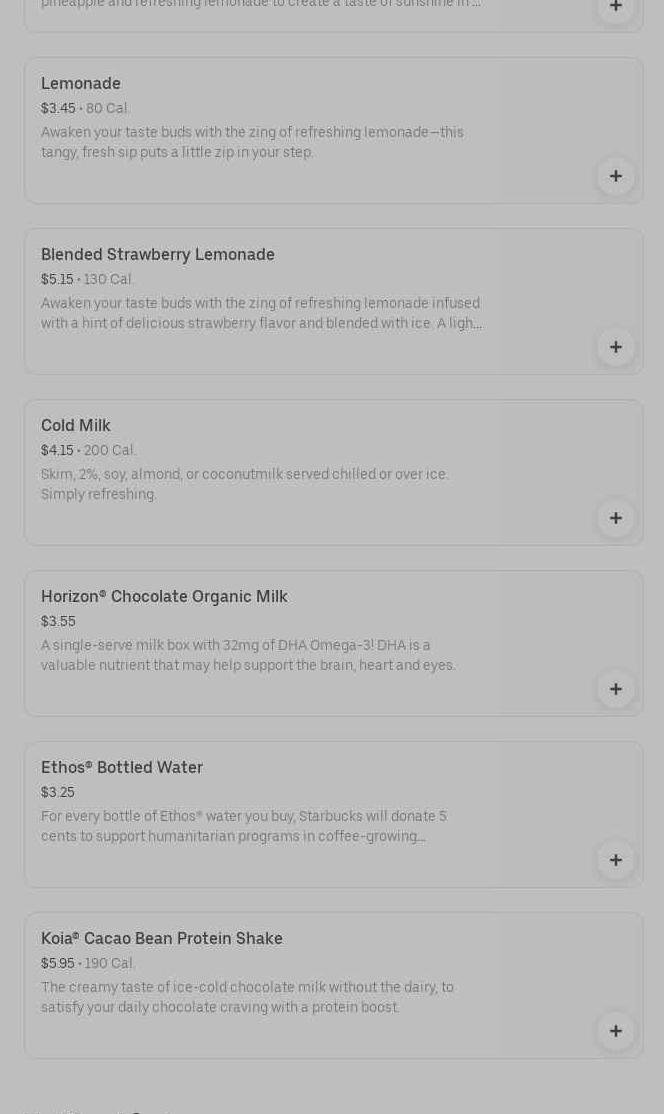
Task: Click the Horizon milk $3.55 price
Action: (x=58, y=622)
